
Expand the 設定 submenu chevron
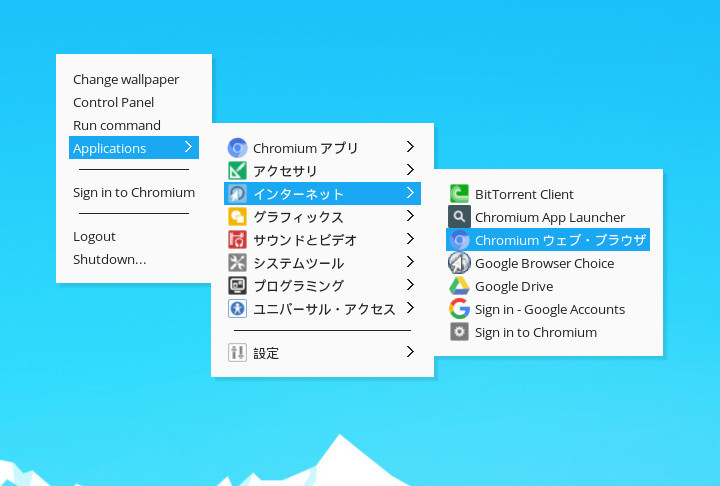pyautogui.click(x=410, y=352)
